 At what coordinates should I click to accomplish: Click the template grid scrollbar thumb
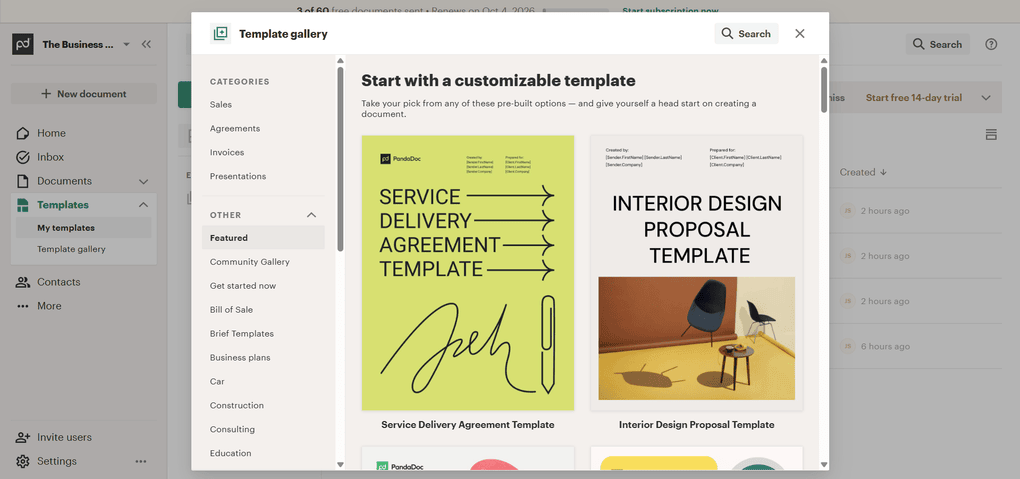(x=824, y=89)
